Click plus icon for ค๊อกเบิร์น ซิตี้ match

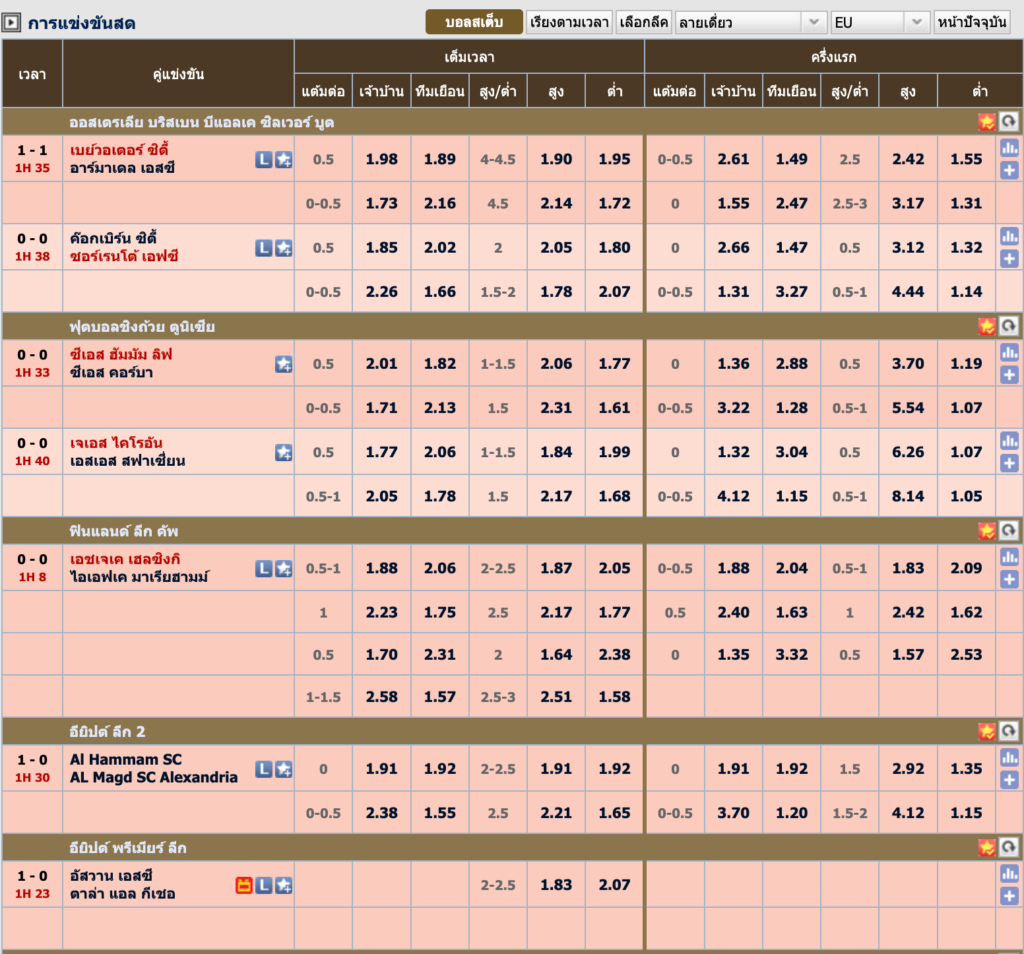click(1009, 259)
